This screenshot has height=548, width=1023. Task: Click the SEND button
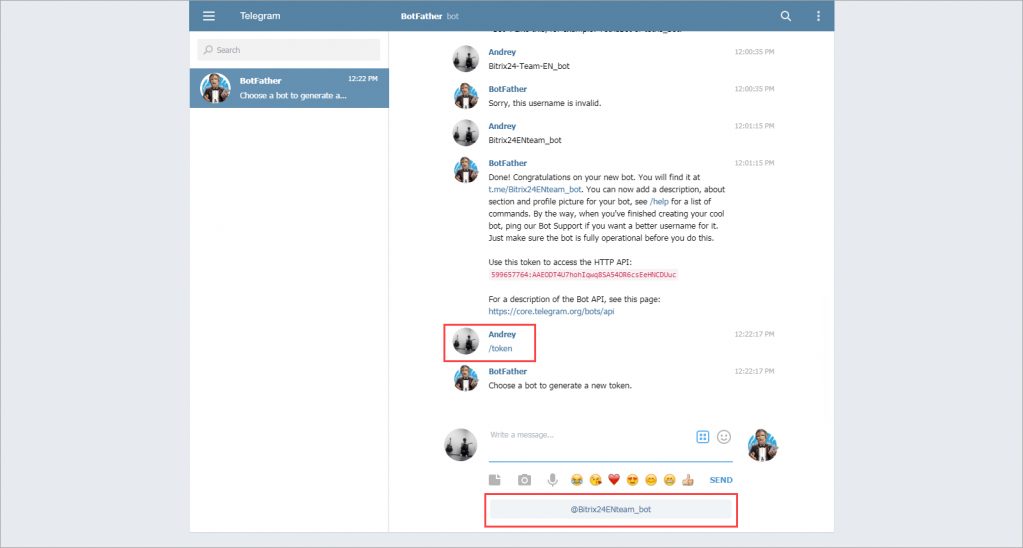pos(721,480)
